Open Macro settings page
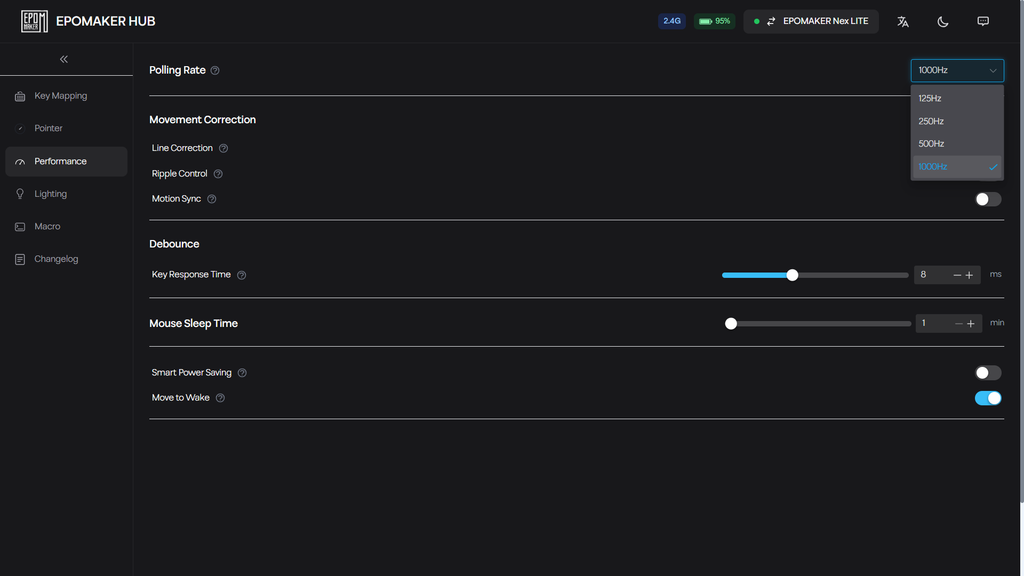Image resolution: width=1024 pixels, height=576 pixels. (x=66, y=227)
